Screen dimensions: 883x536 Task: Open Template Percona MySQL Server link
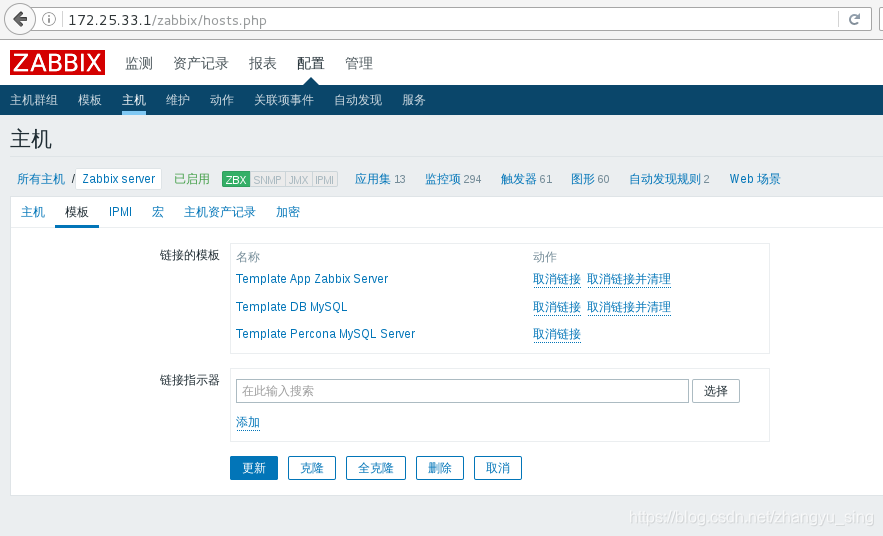click(325, 334)
